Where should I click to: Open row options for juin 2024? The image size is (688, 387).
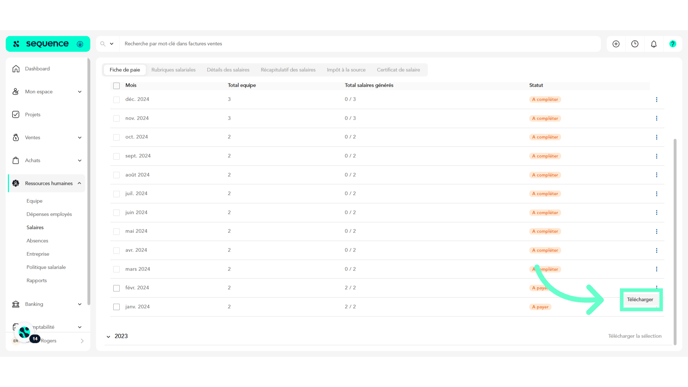pos(656,212)
